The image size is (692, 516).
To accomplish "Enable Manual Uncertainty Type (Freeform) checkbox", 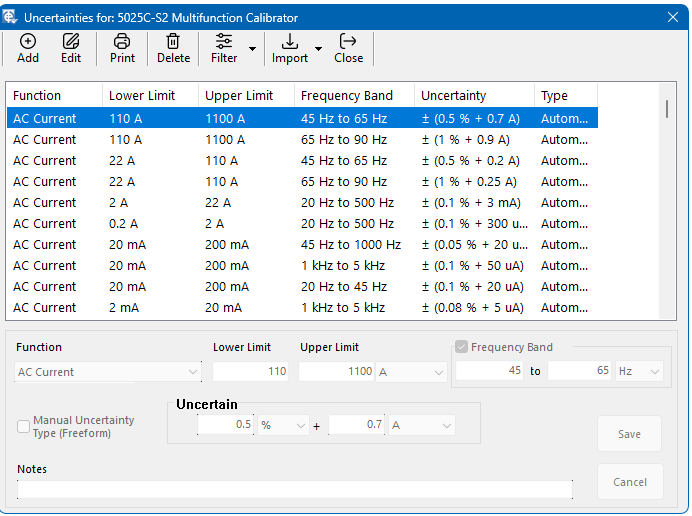I will 24,427.
